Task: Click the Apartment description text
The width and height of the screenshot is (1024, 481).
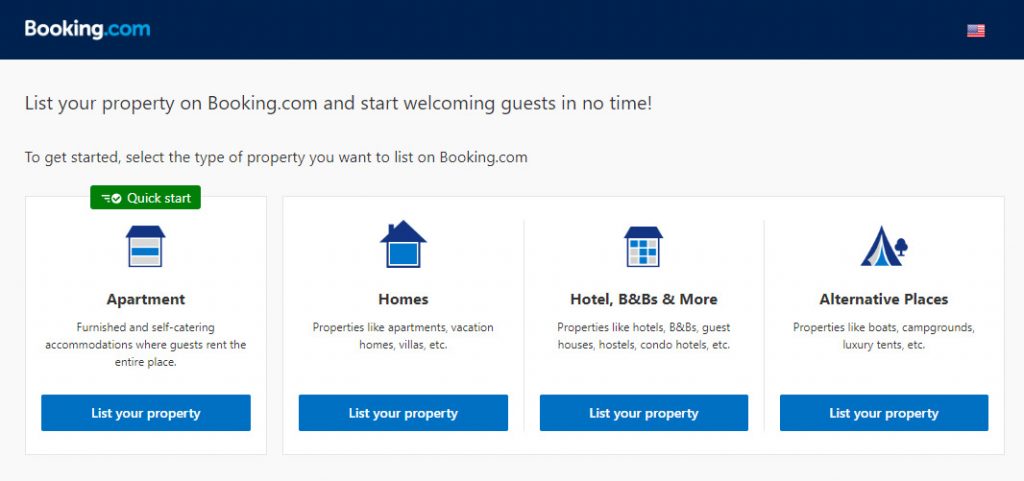Action: pyautogui.click(x=146, y=345)
